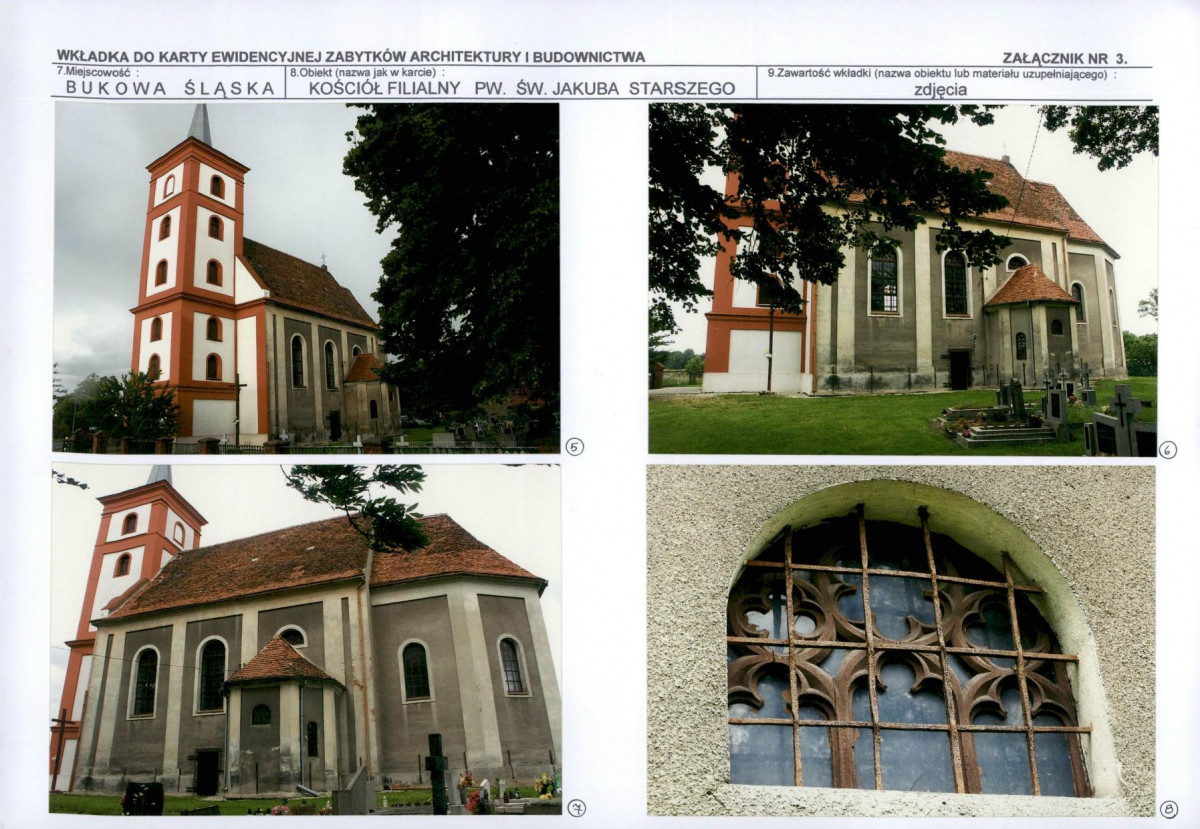
Task: Click the 'ZAŁĄCZNIK NR 3.' text
Action: click(1064, 59)
